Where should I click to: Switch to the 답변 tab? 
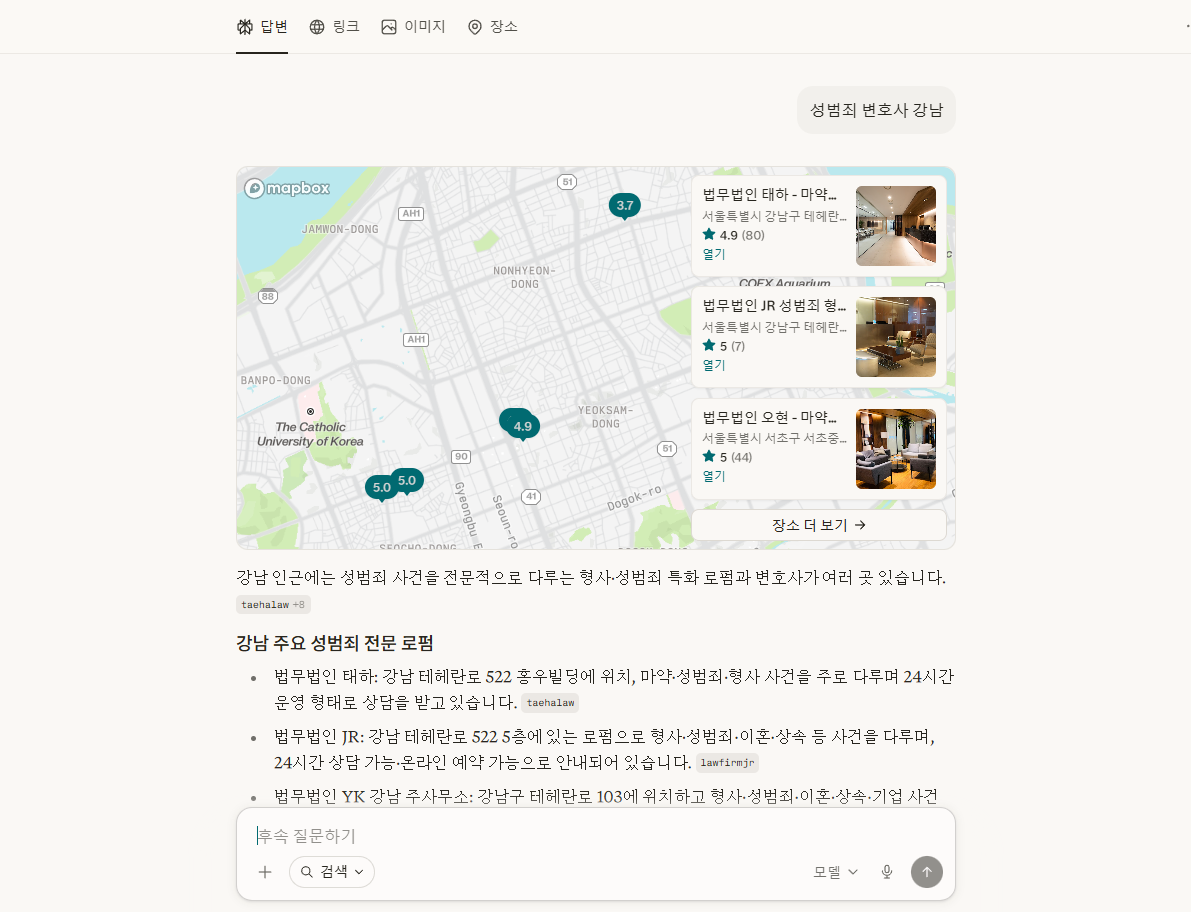tap(262, 27)
